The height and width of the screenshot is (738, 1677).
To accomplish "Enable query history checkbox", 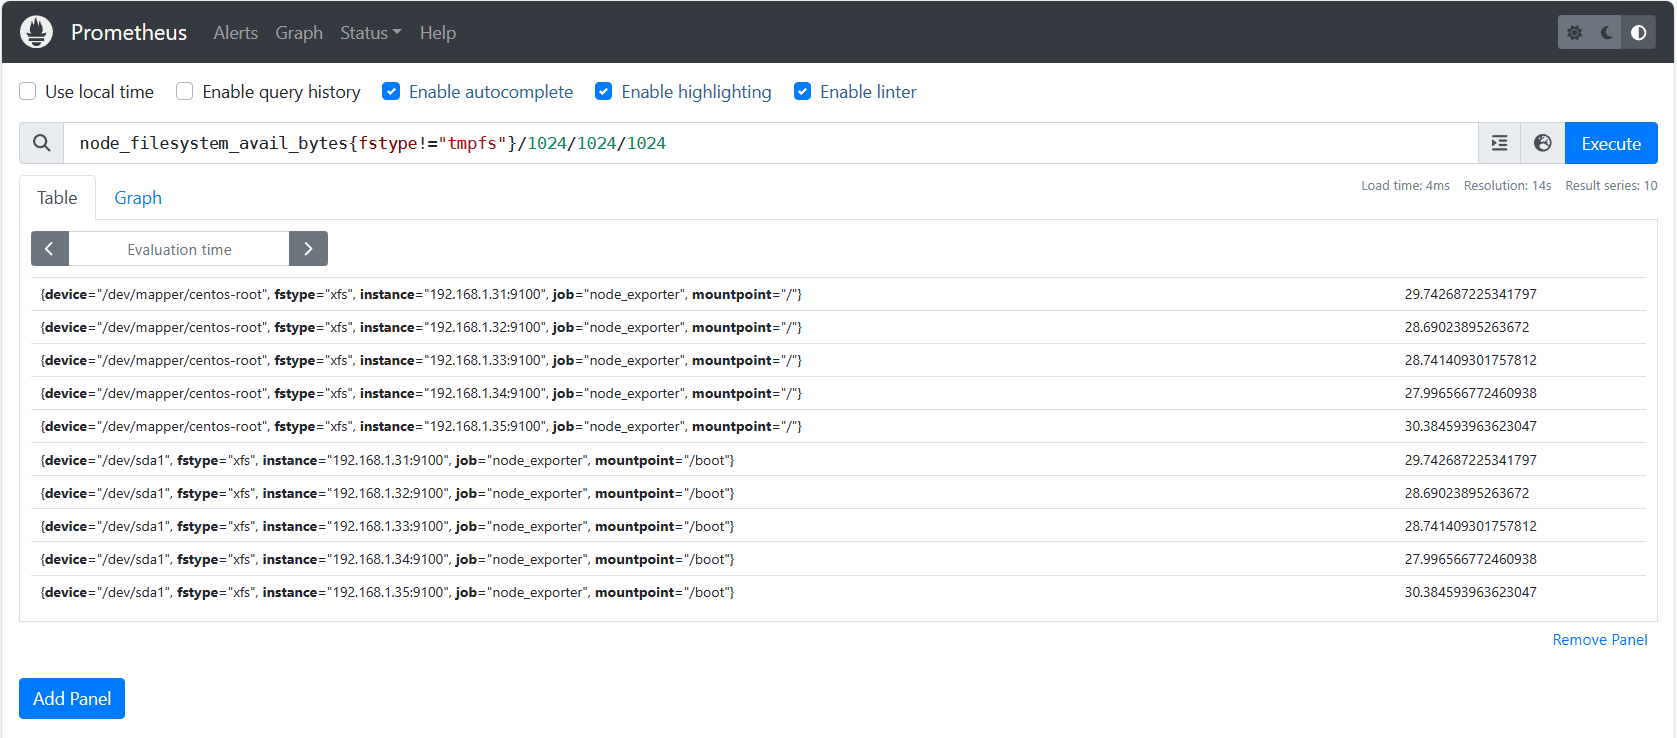I will (185, 92).
